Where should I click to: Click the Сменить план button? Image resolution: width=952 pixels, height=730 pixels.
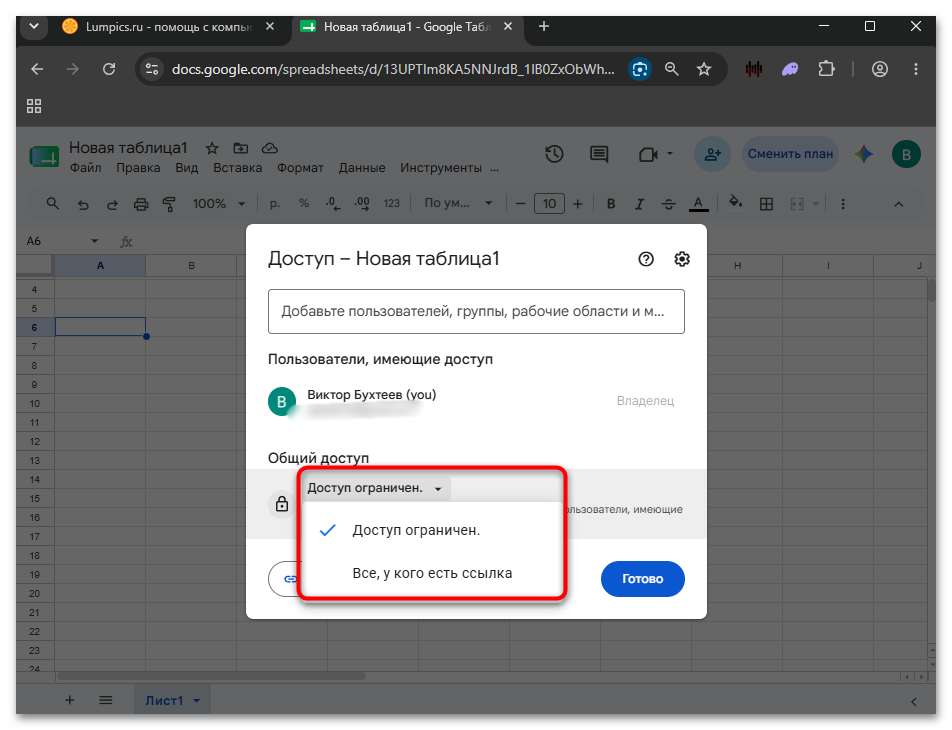790,154
